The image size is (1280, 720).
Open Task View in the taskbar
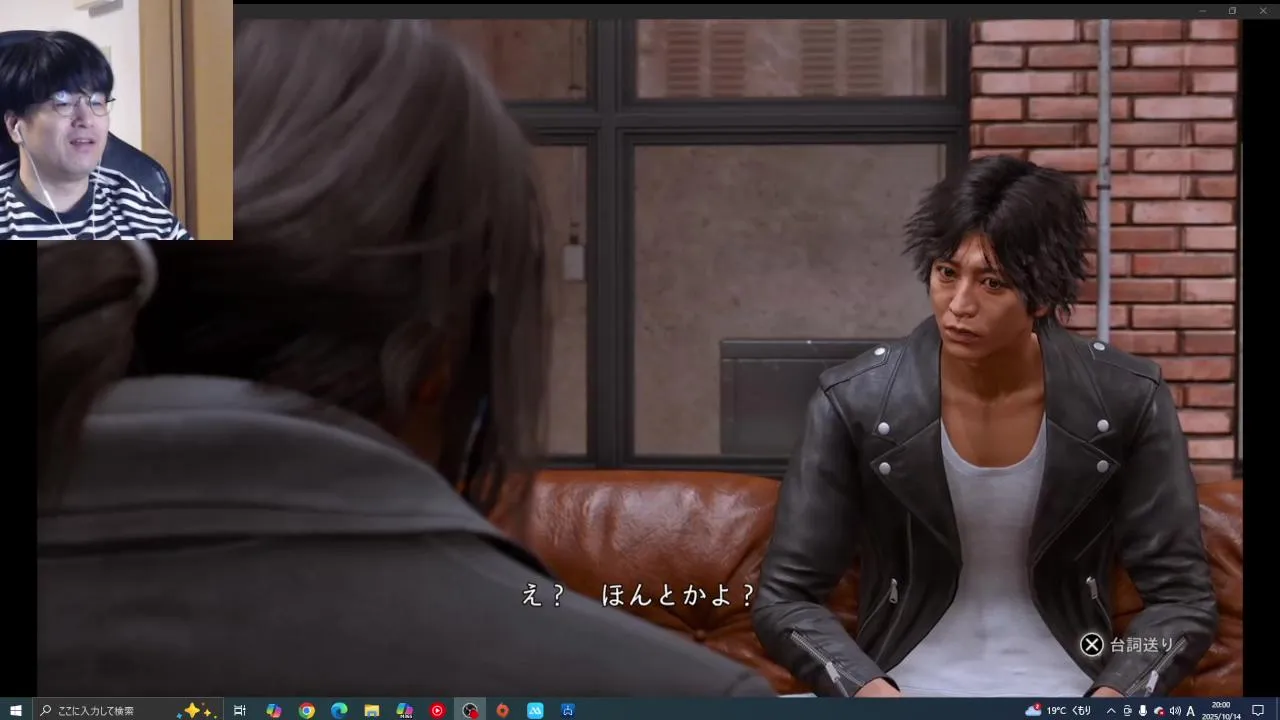240,710
